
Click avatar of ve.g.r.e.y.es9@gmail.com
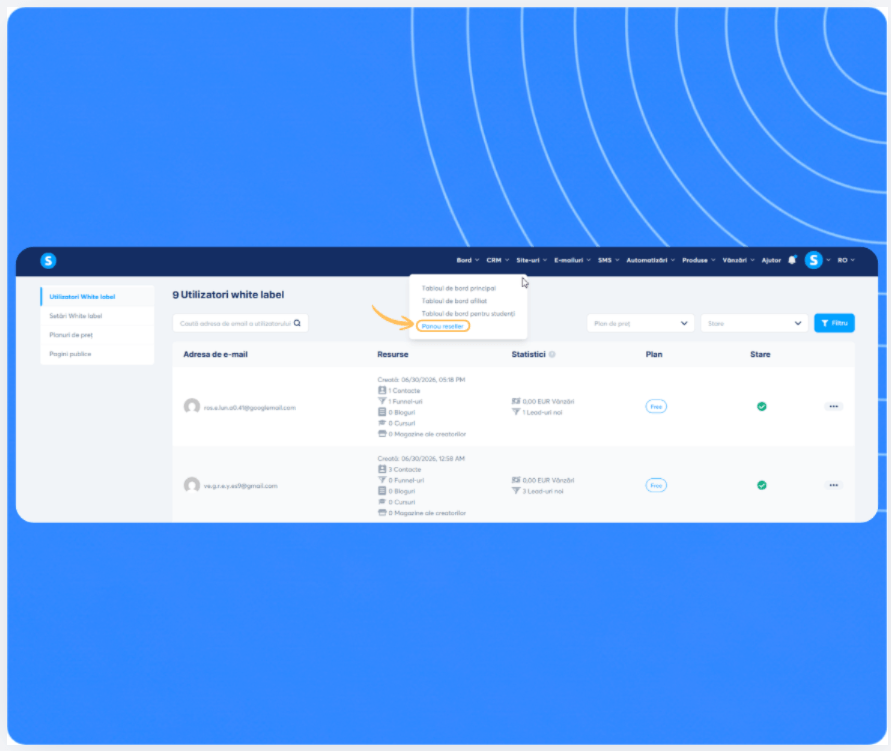click(x=192, y=485)
